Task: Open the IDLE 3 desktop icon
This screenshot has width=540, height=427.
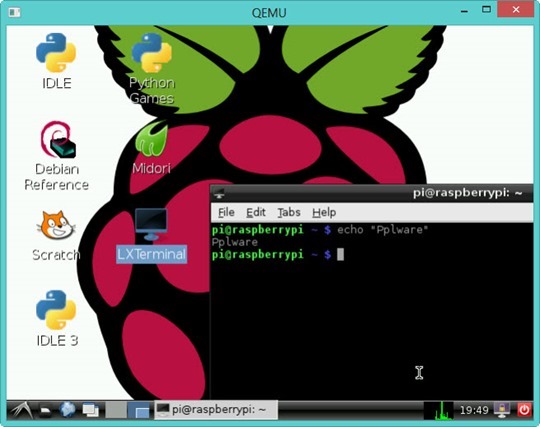Action: point(57,317)
